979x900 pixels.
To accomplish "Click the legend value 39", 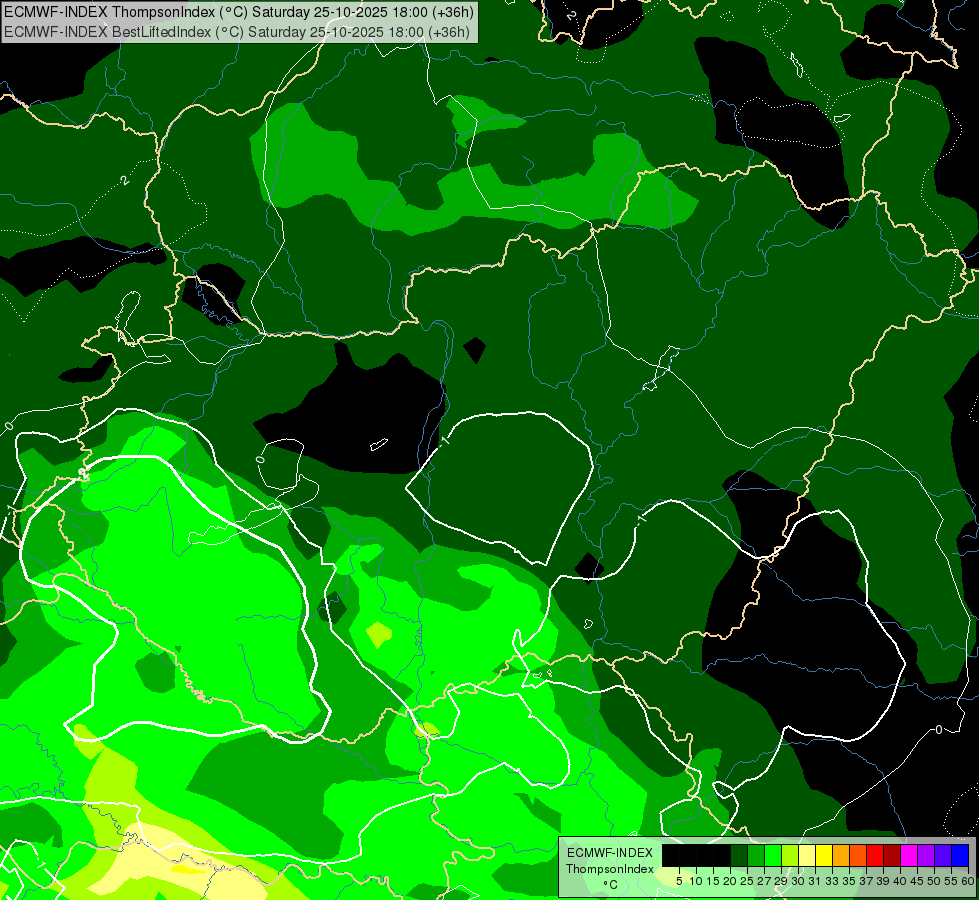I will tap(883, 881).
